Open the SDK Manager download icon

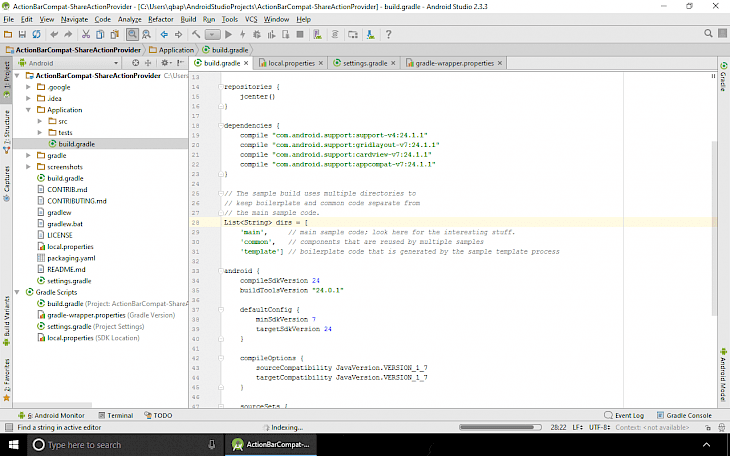[x=371, y=34]
